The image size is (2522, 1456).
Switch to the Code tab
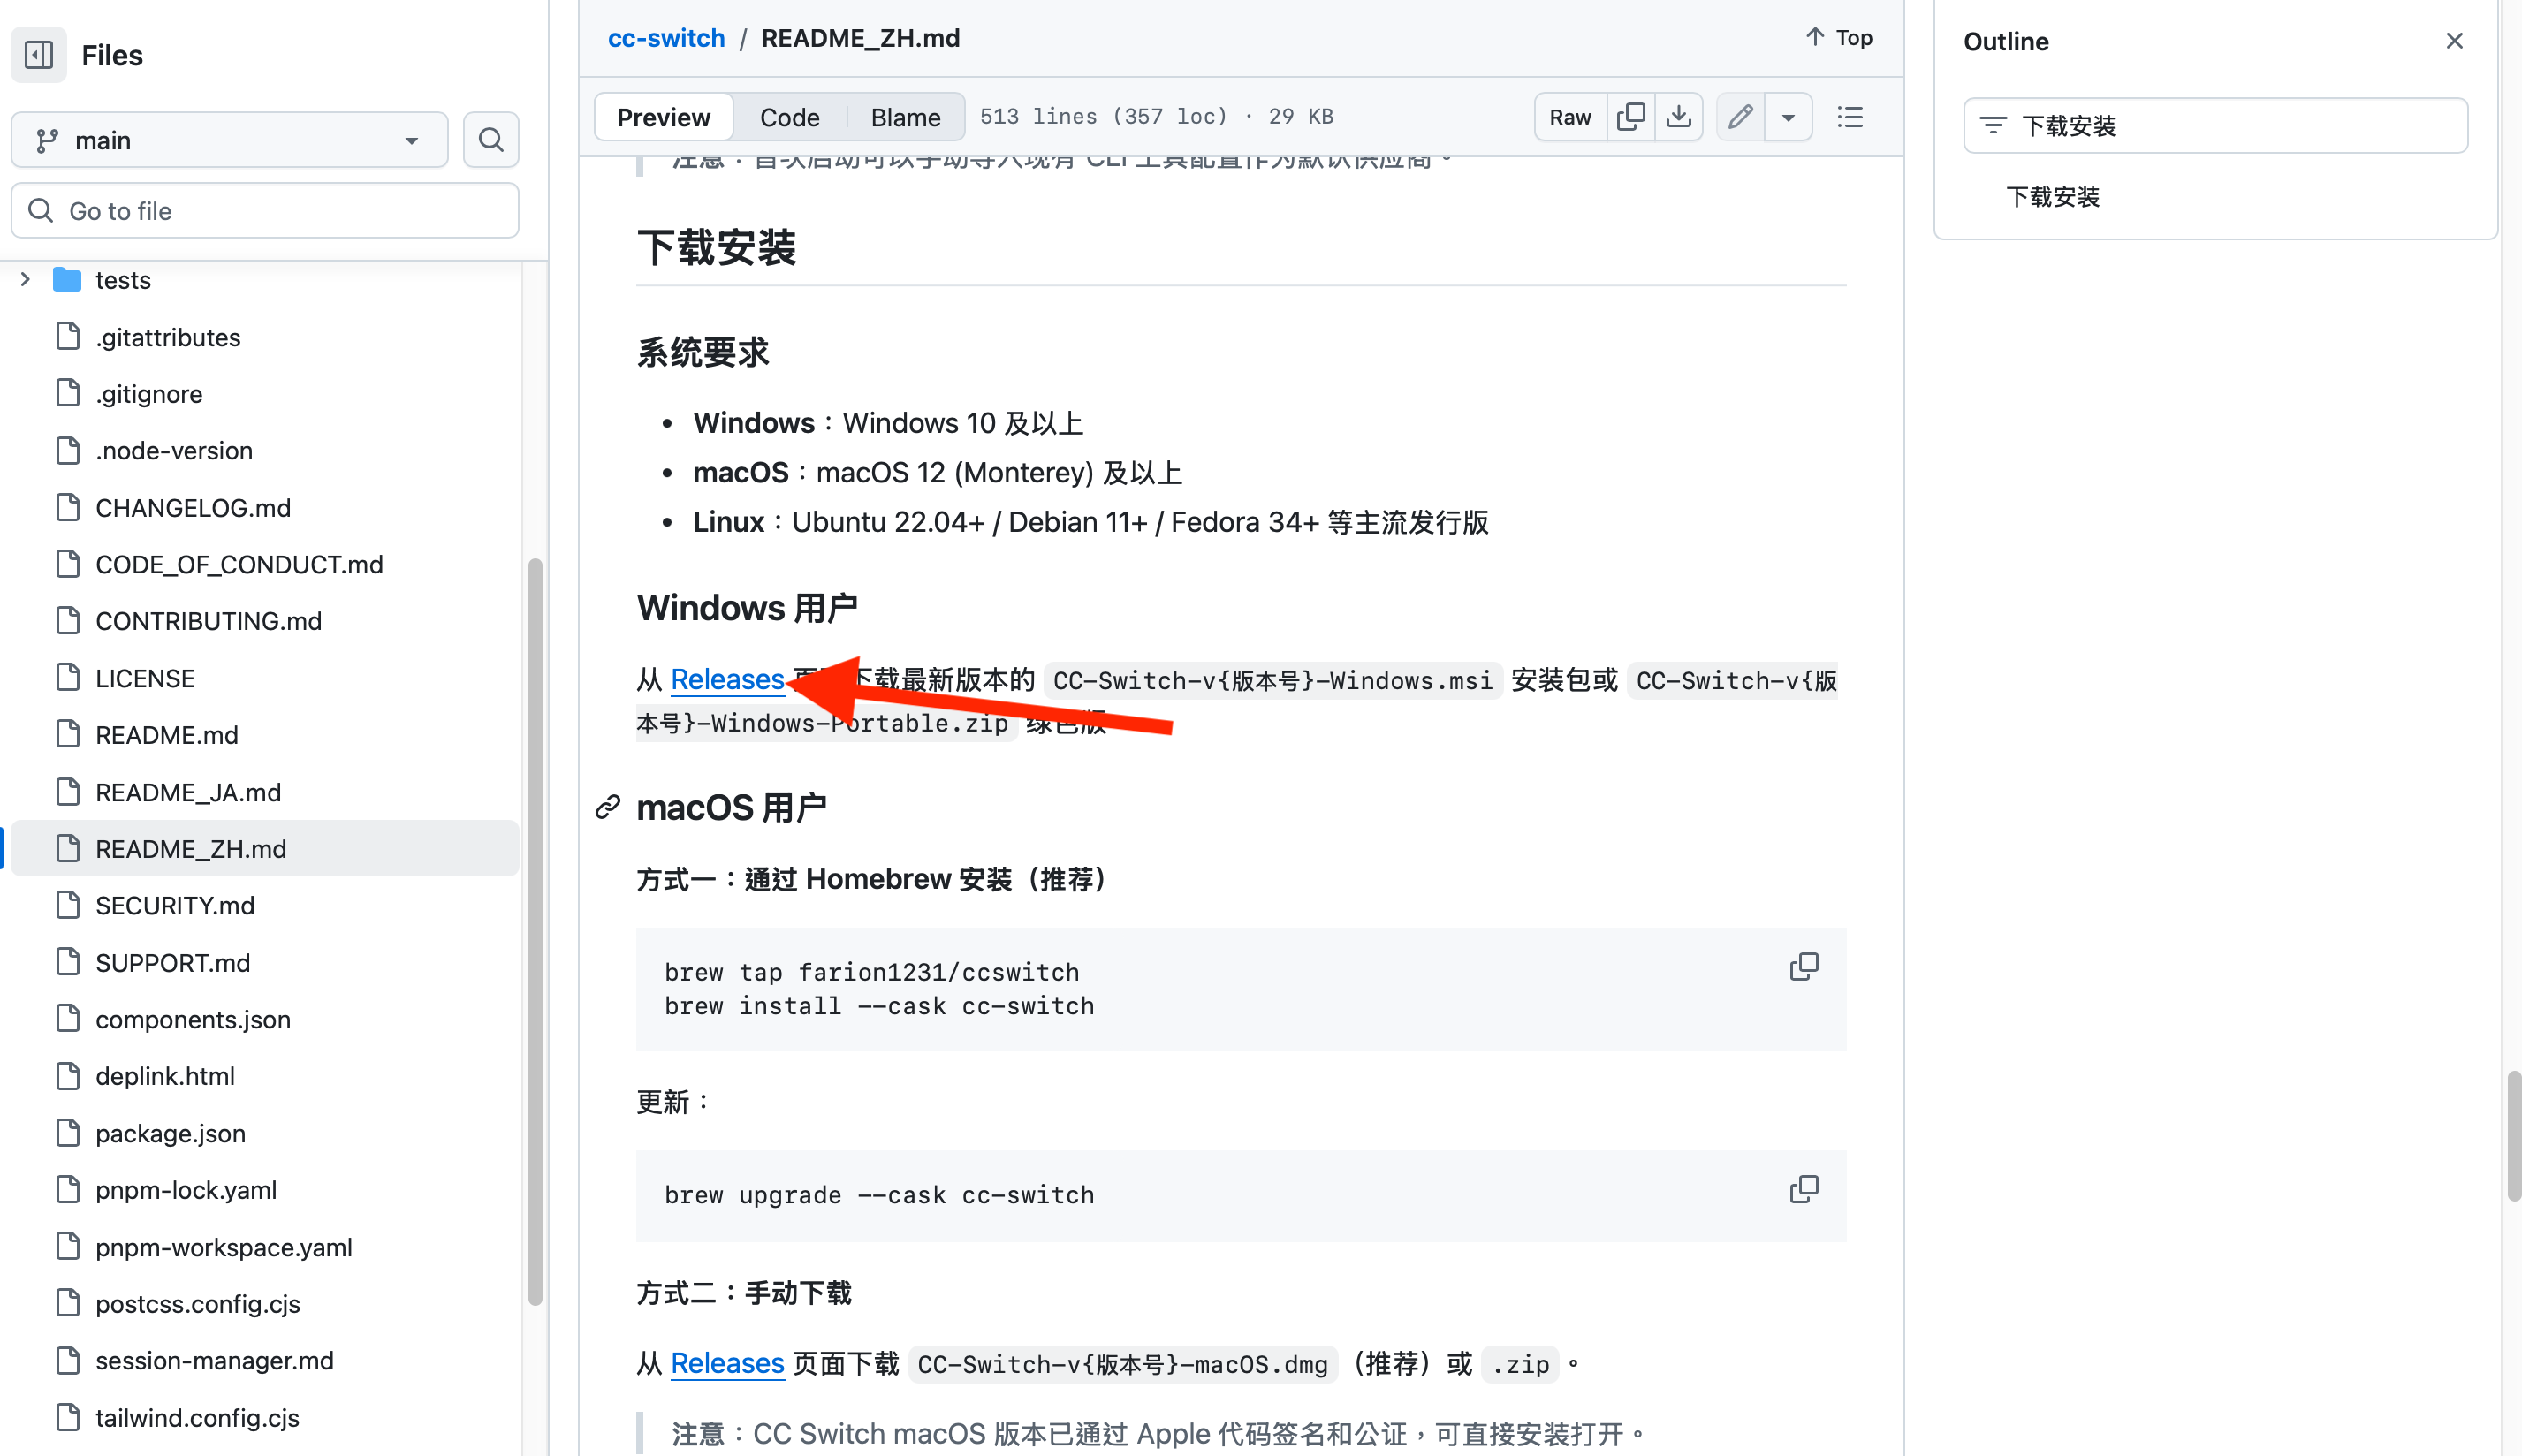click(789, 117)
